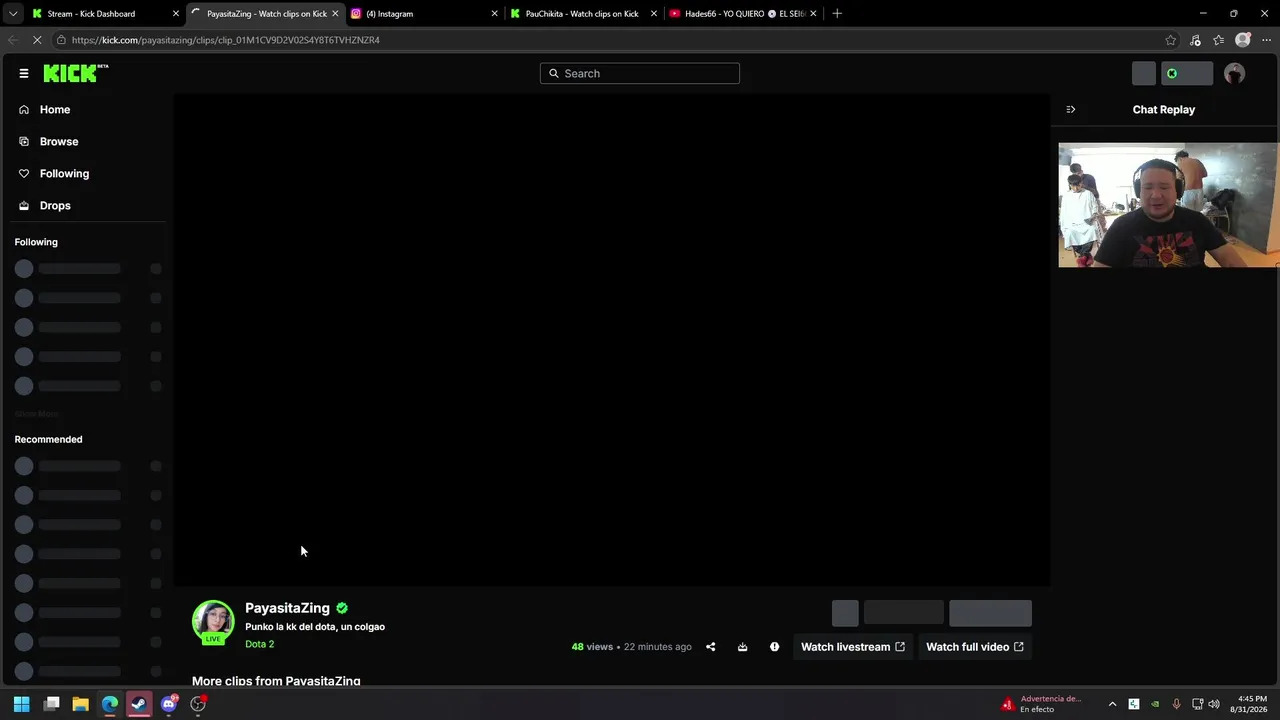1280x720 pixels.
Task: Open Microsoft Edge from the taskbar
Action: (x=110, y=704)
